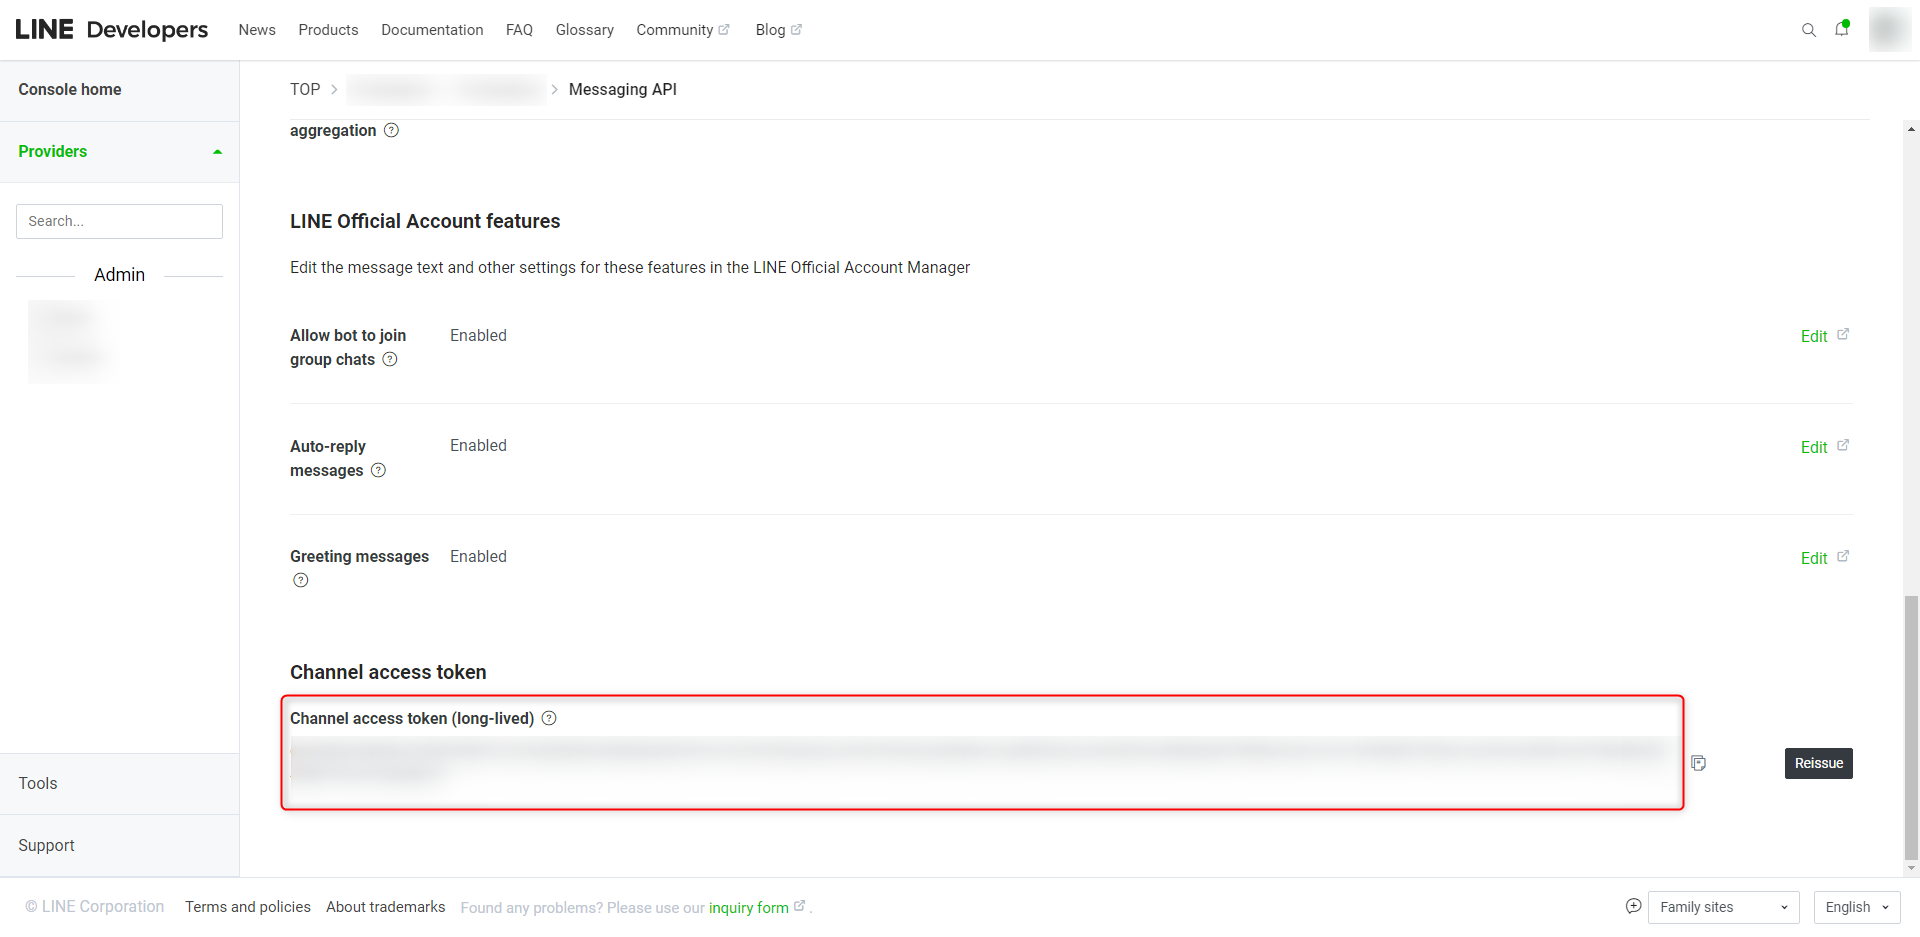Image resolution: width=1920 pixels, height=937 pixels.
Task: Click the scrollbar up arrow
Action: click(x=1911, y=129)
